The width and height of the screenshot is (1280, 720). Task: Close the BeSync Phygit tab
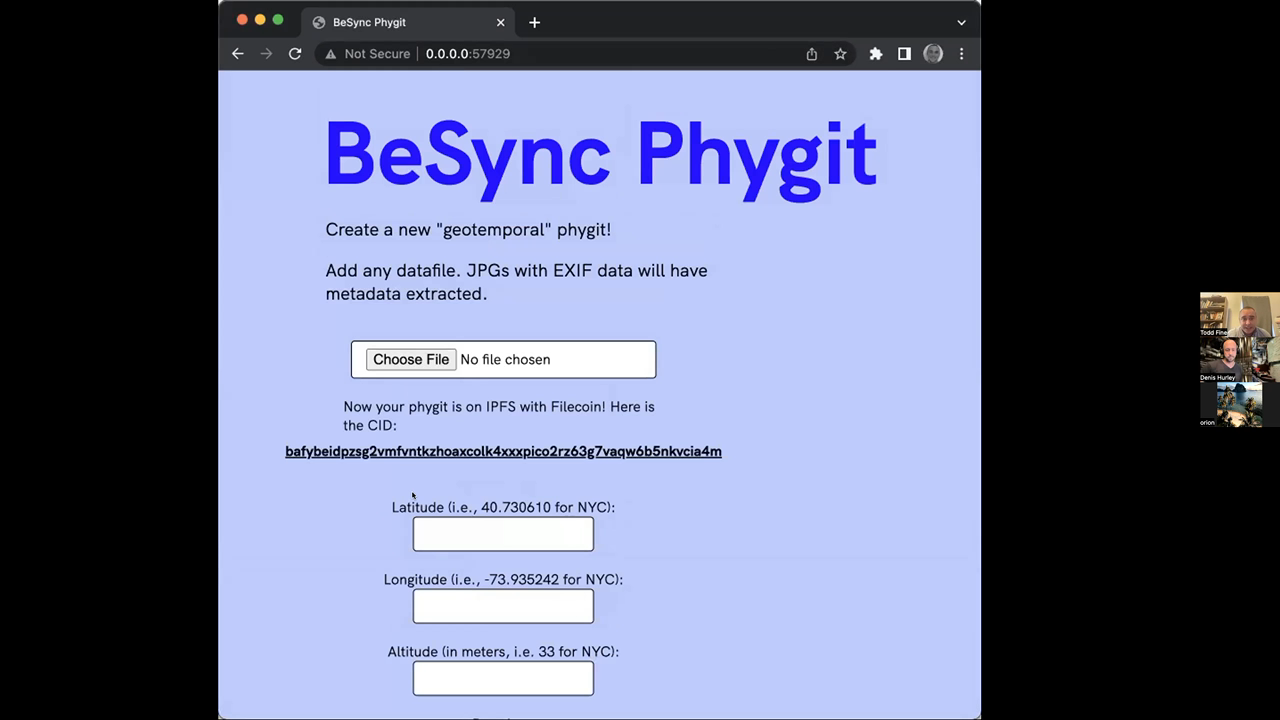(x=501, y=22)
